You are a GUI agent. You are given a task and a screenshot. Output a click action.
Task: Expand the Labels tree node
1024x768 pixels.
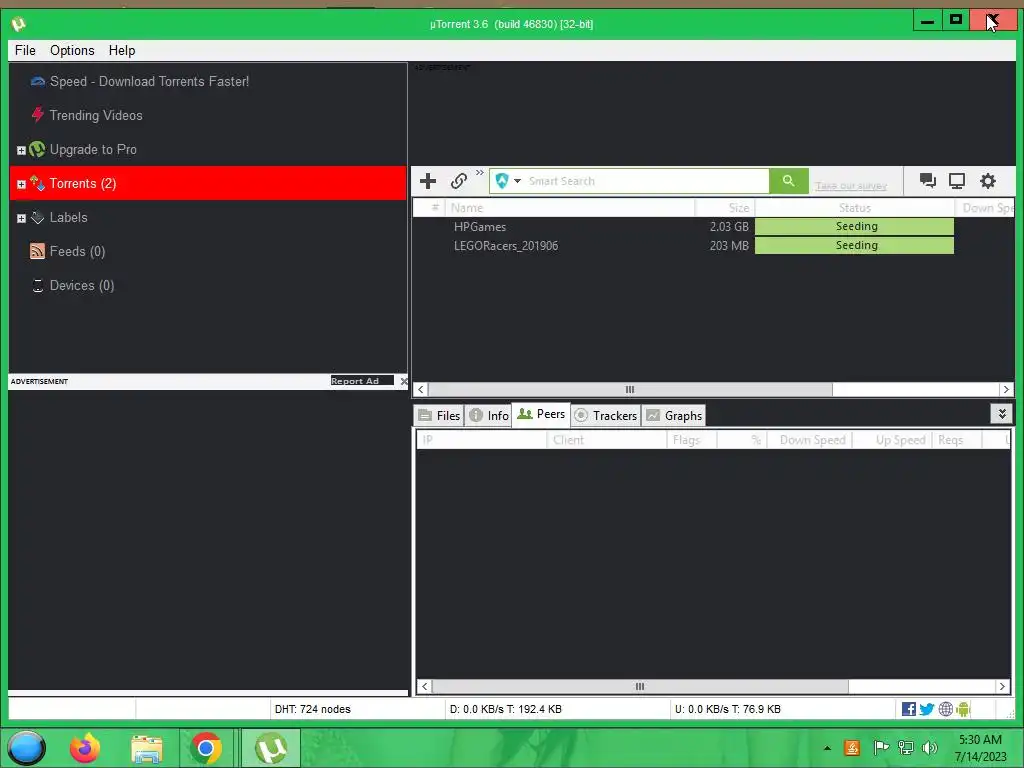coord(21,218)
